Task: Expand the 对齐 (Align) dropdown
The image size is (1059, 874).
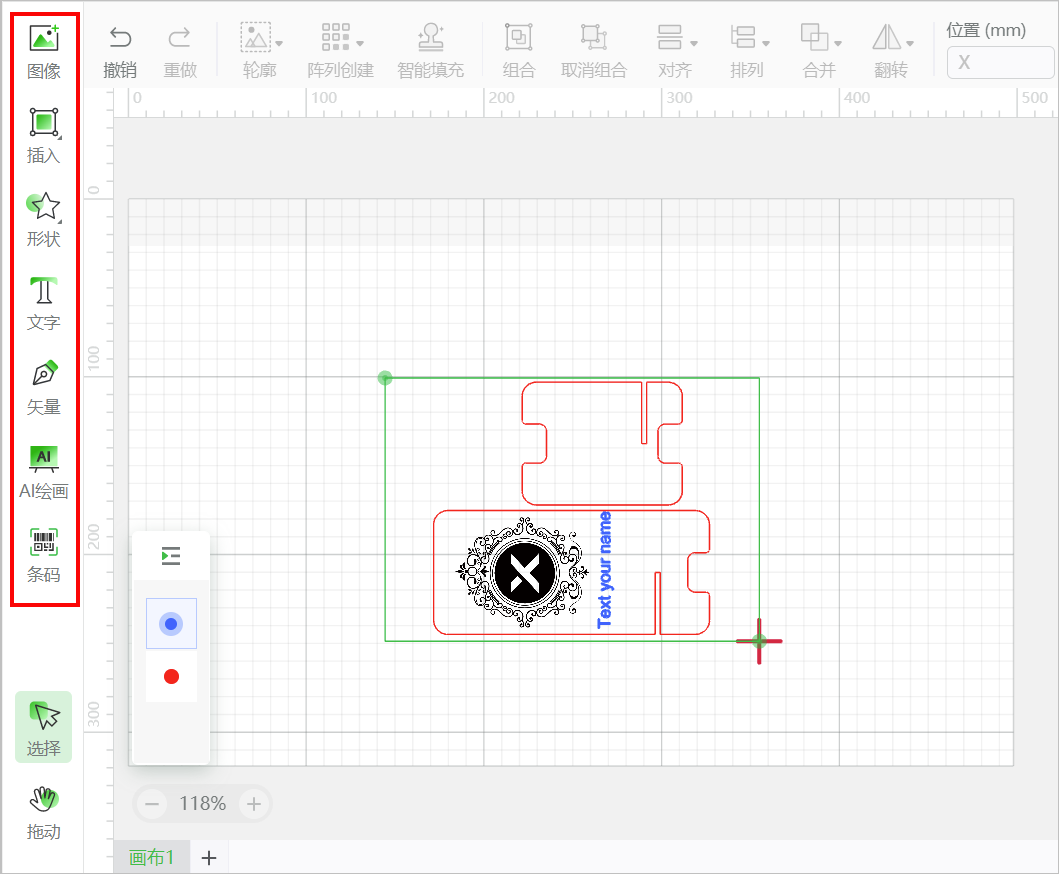Action: (676, 51)
